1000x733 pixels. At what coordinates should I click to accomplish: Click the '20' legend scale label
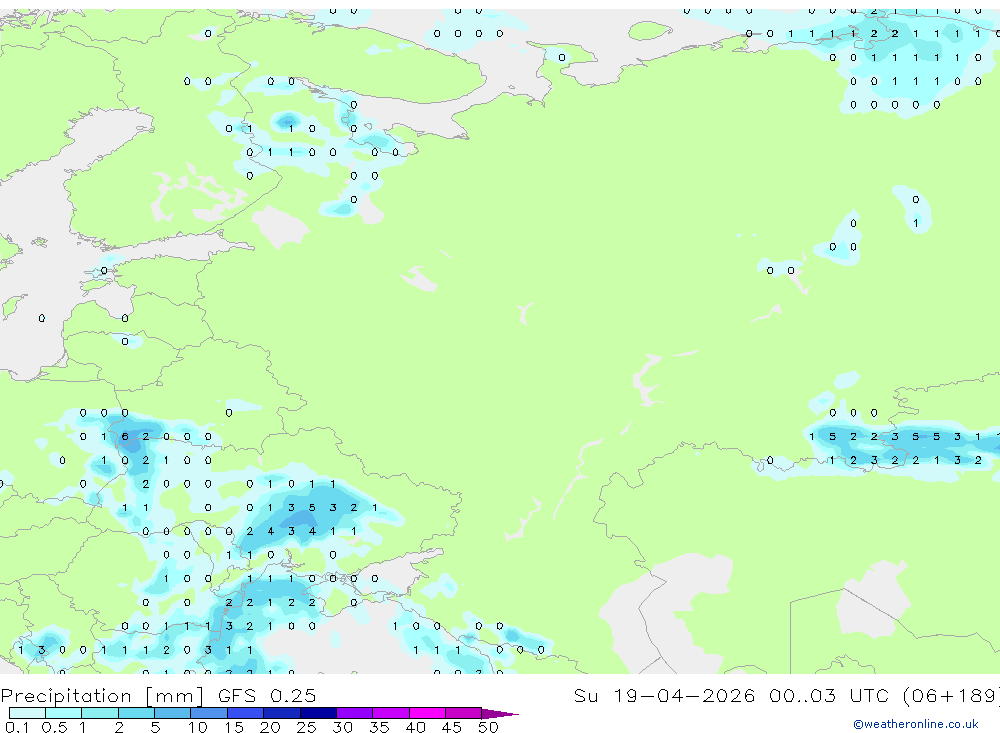[270, 727]
